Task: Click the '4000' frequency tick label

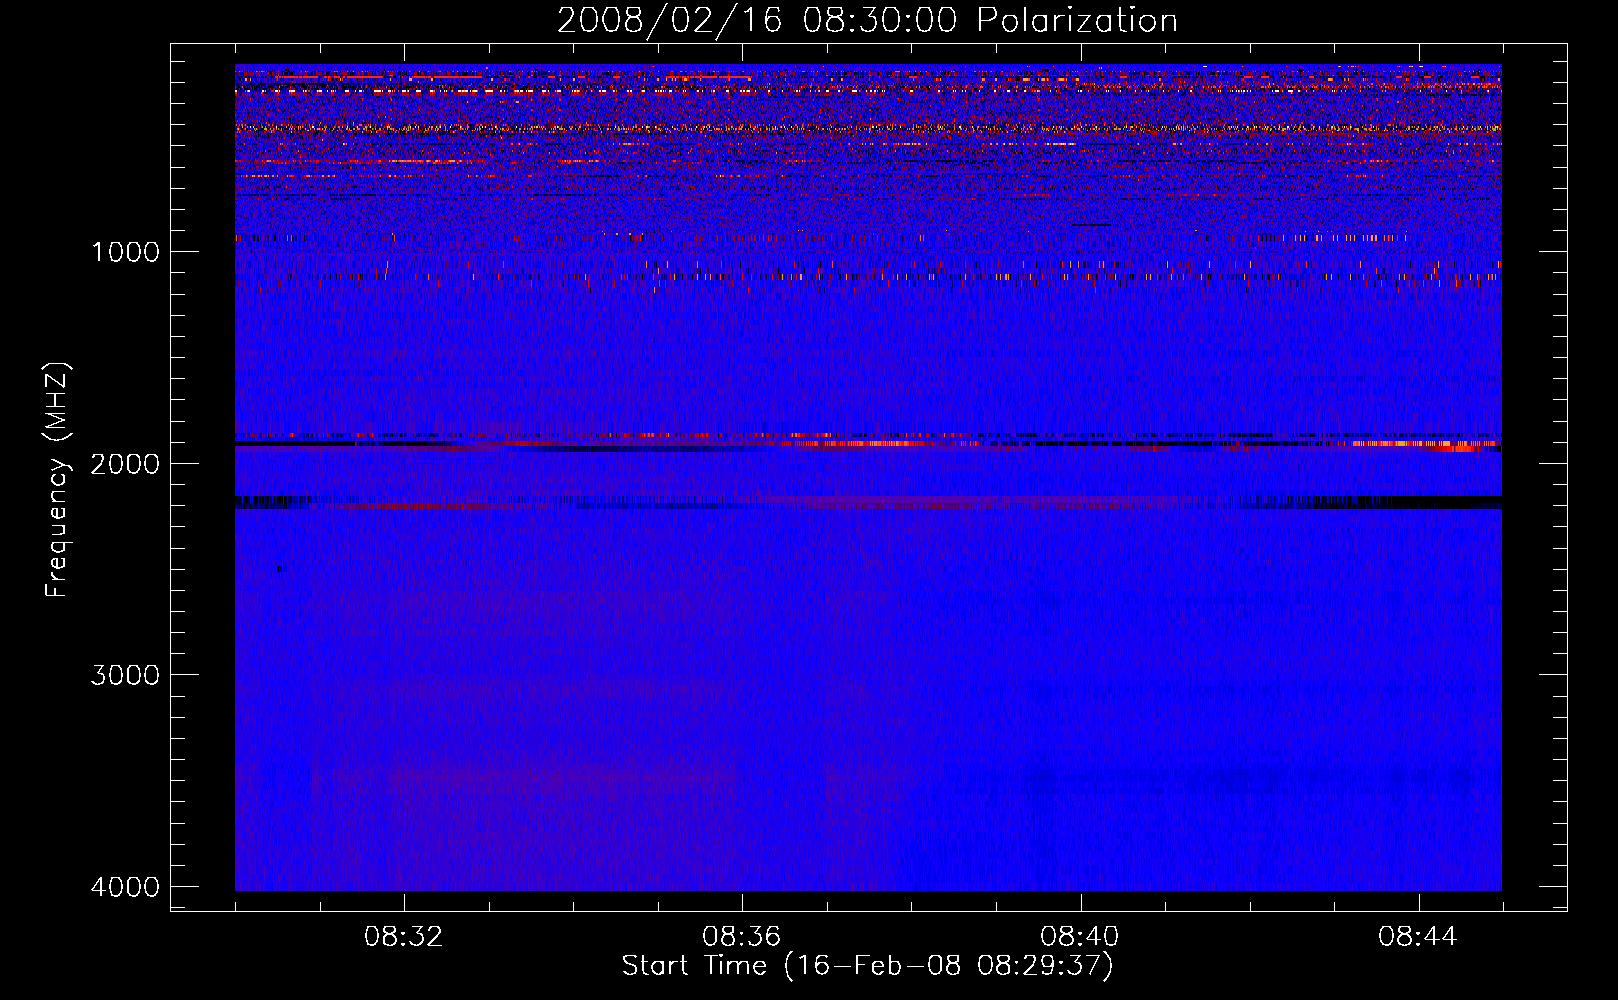Action: [x=125, y=887]
